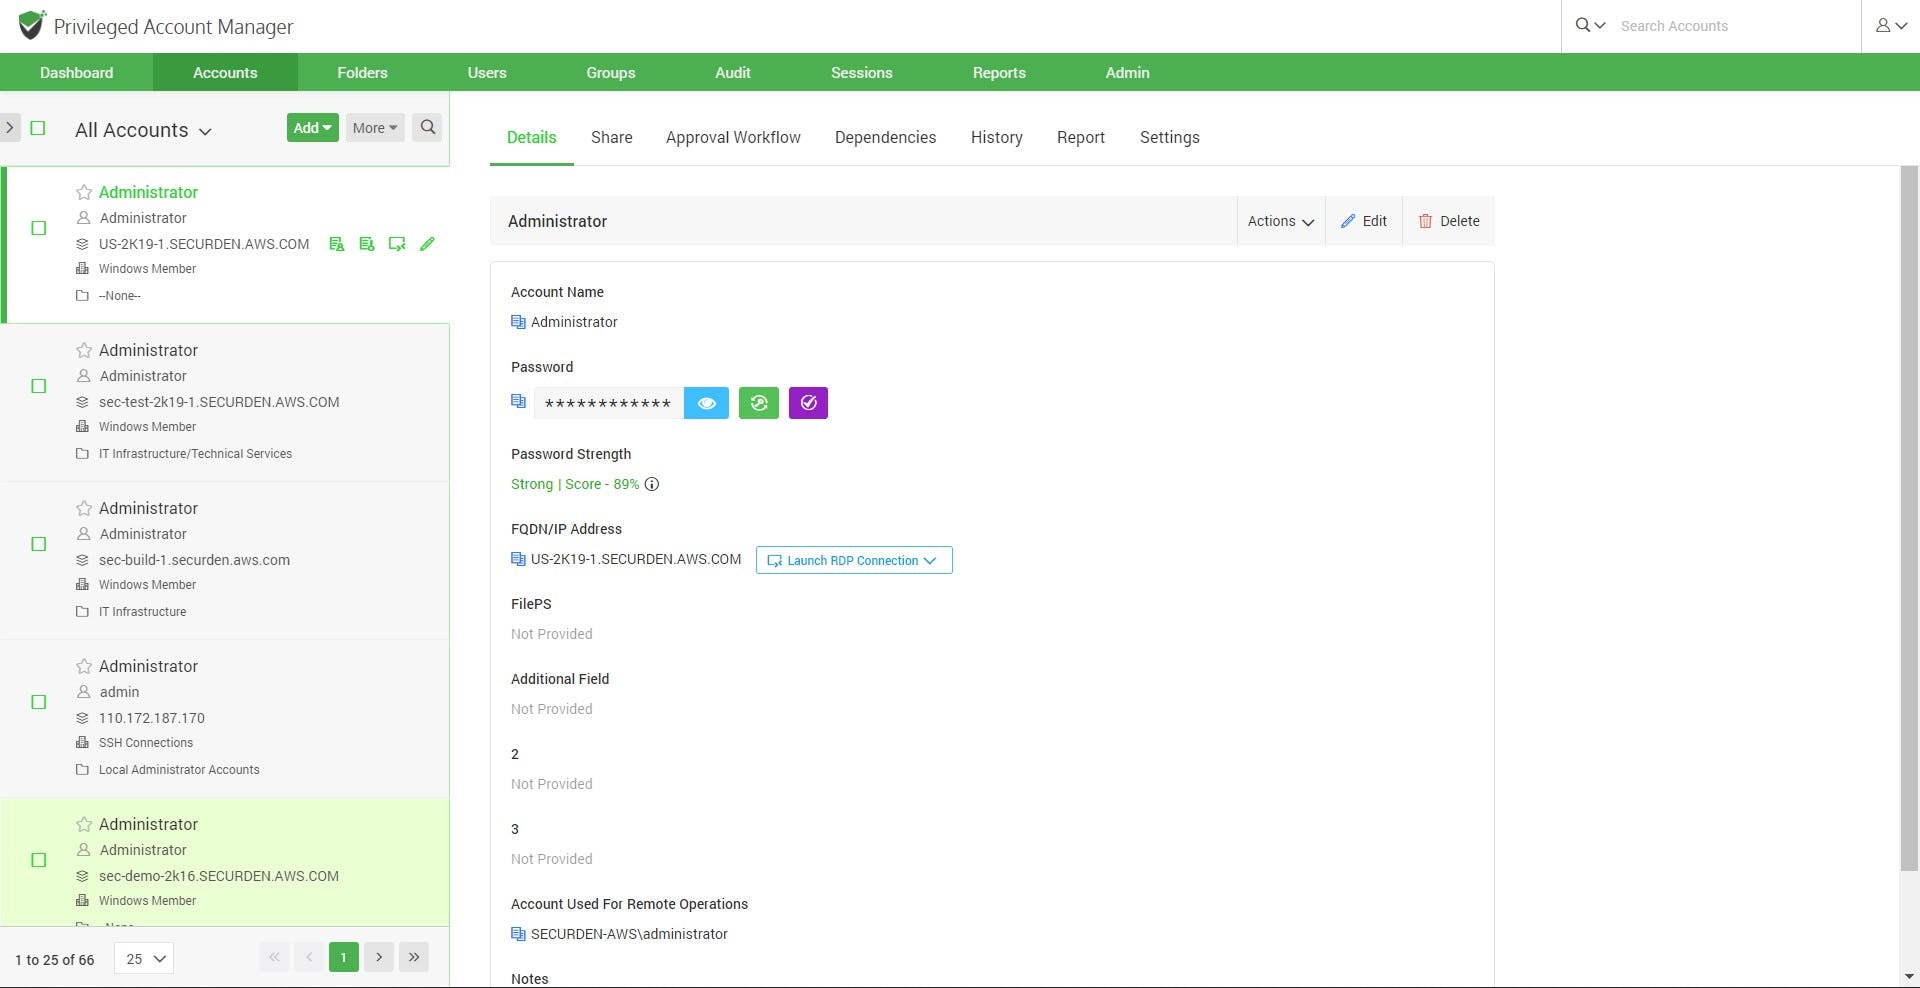Select the sec-test-2k19-1 account checkbox
Viewport: 1920px width, 988px height.
tap(39, 386)
